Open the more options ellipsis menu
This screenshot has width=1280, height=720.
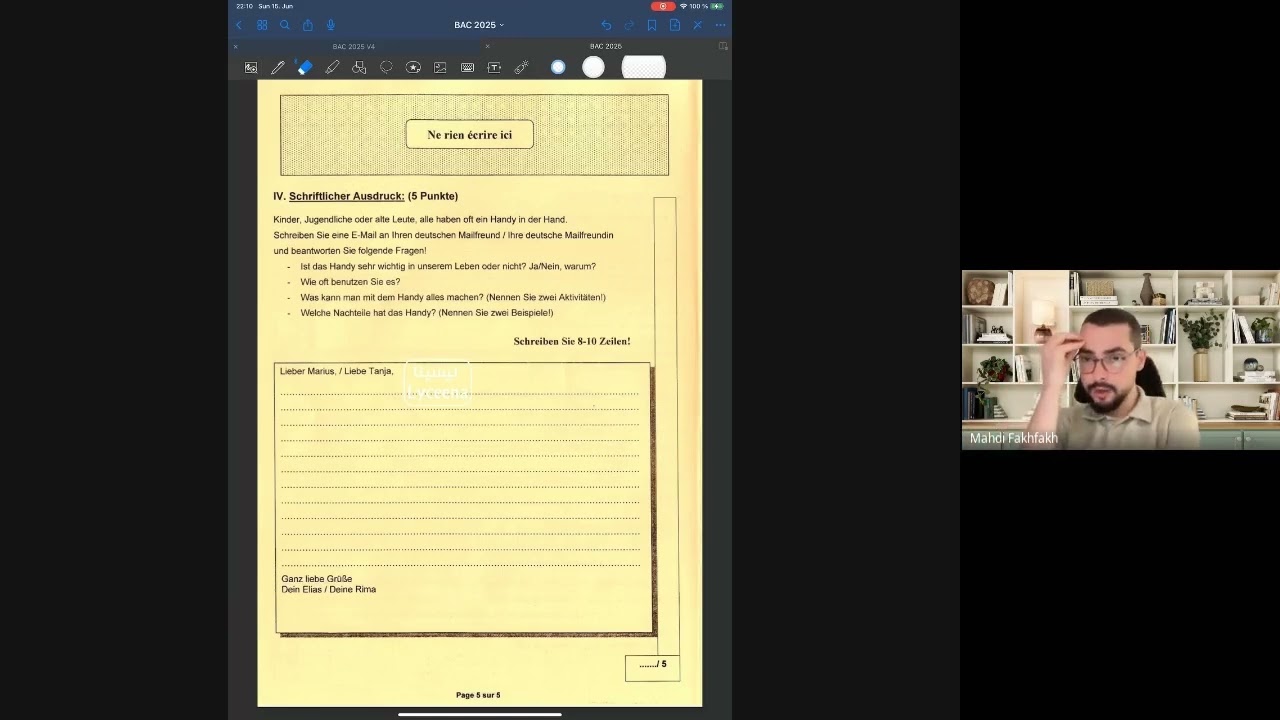coord(720,25)
